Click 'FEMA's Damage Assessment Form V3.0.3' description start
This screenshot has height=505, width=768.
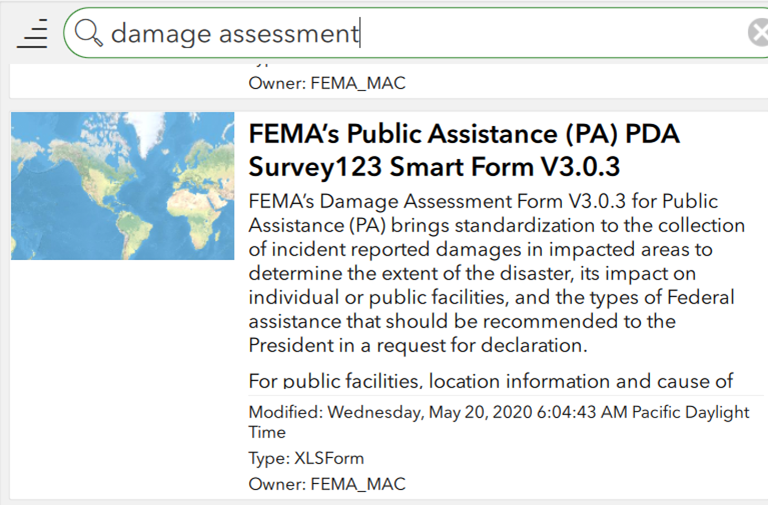400,202
